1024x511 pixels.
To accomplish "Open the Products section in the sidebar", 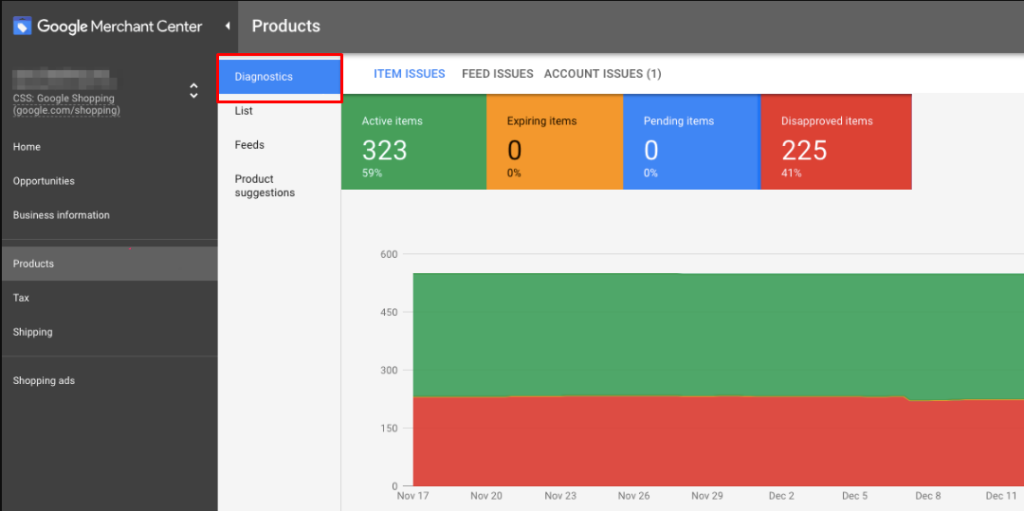I will coord(34,264).
